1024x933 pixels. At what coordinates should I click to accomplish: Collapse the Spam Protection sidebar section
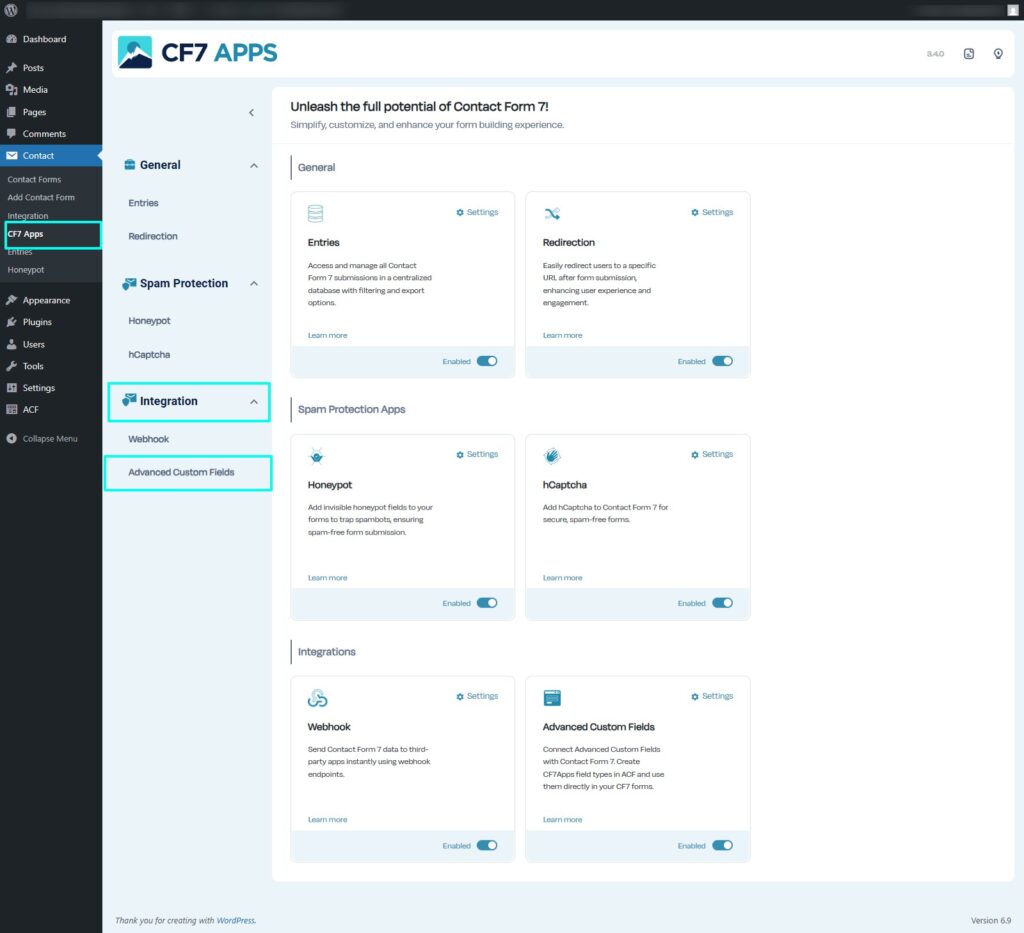(254, 283)
